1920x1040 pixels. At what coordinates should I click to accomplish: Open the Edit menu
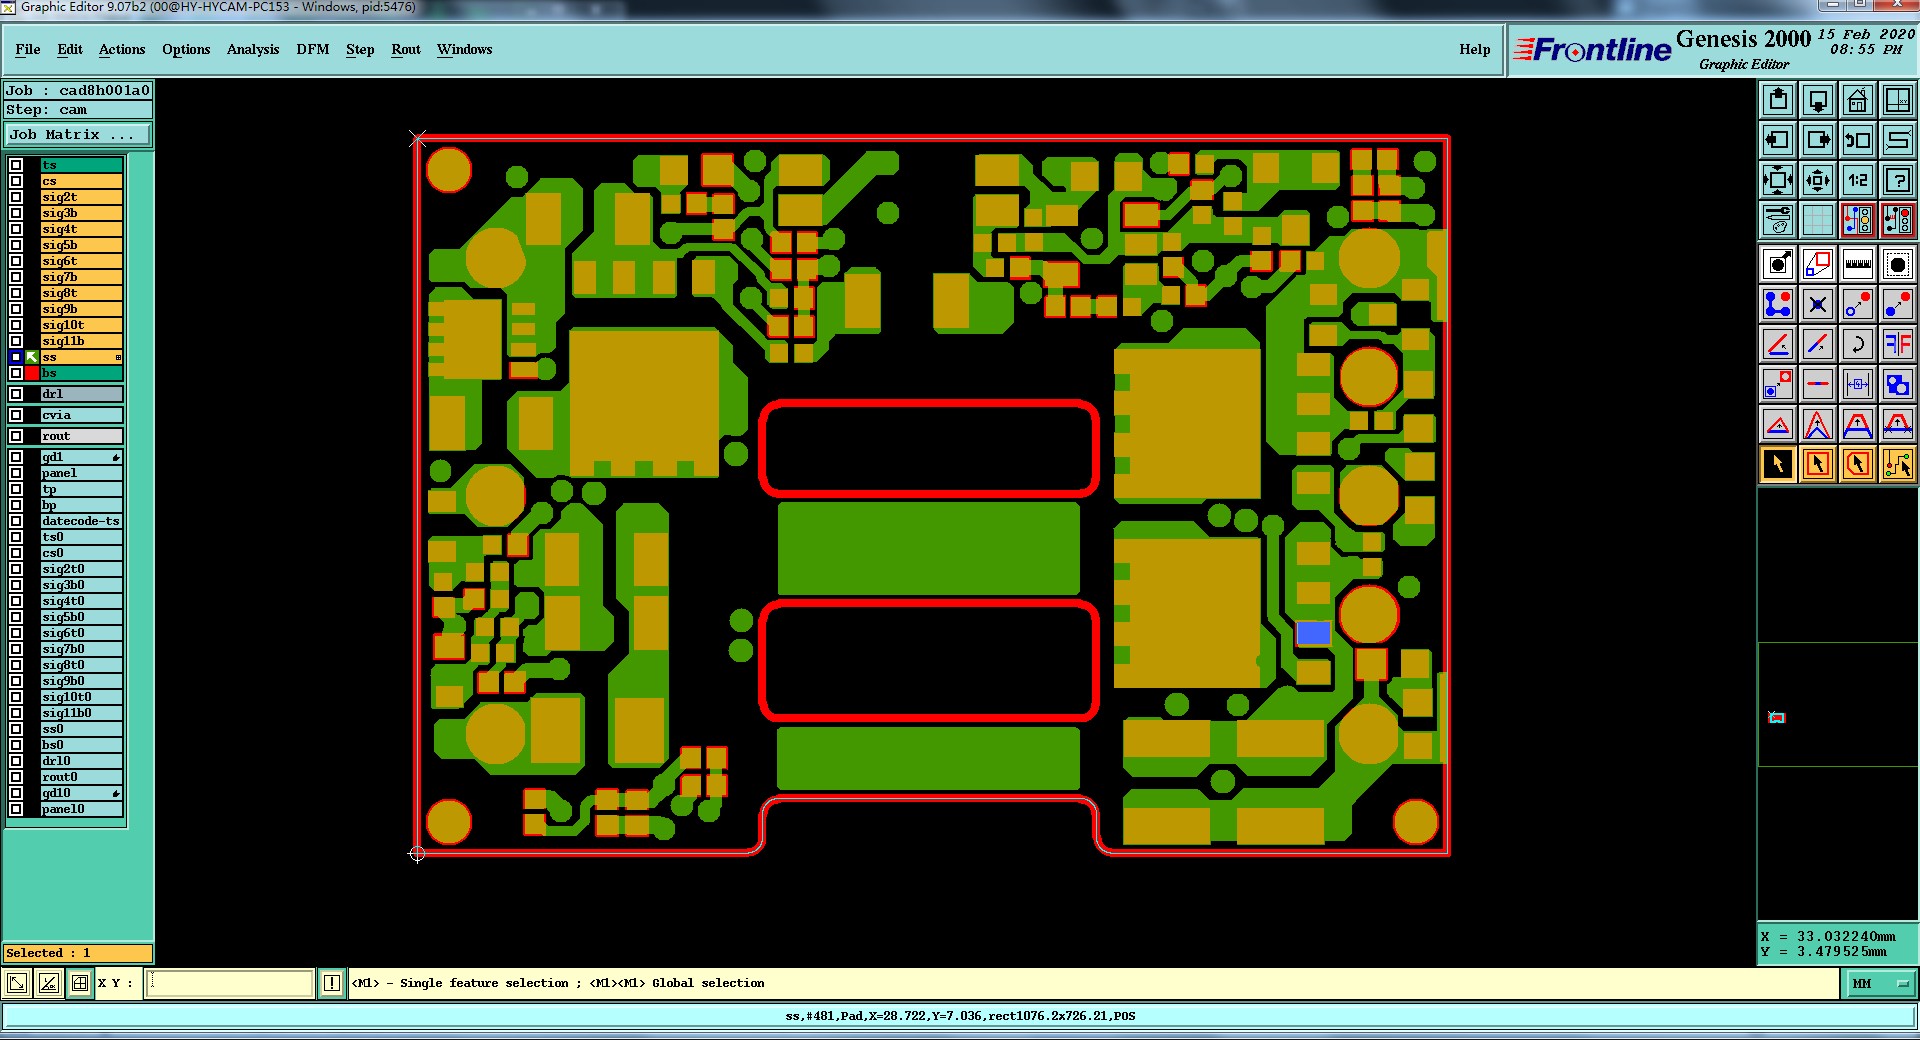pyautogui.click(x=70, y=49)
